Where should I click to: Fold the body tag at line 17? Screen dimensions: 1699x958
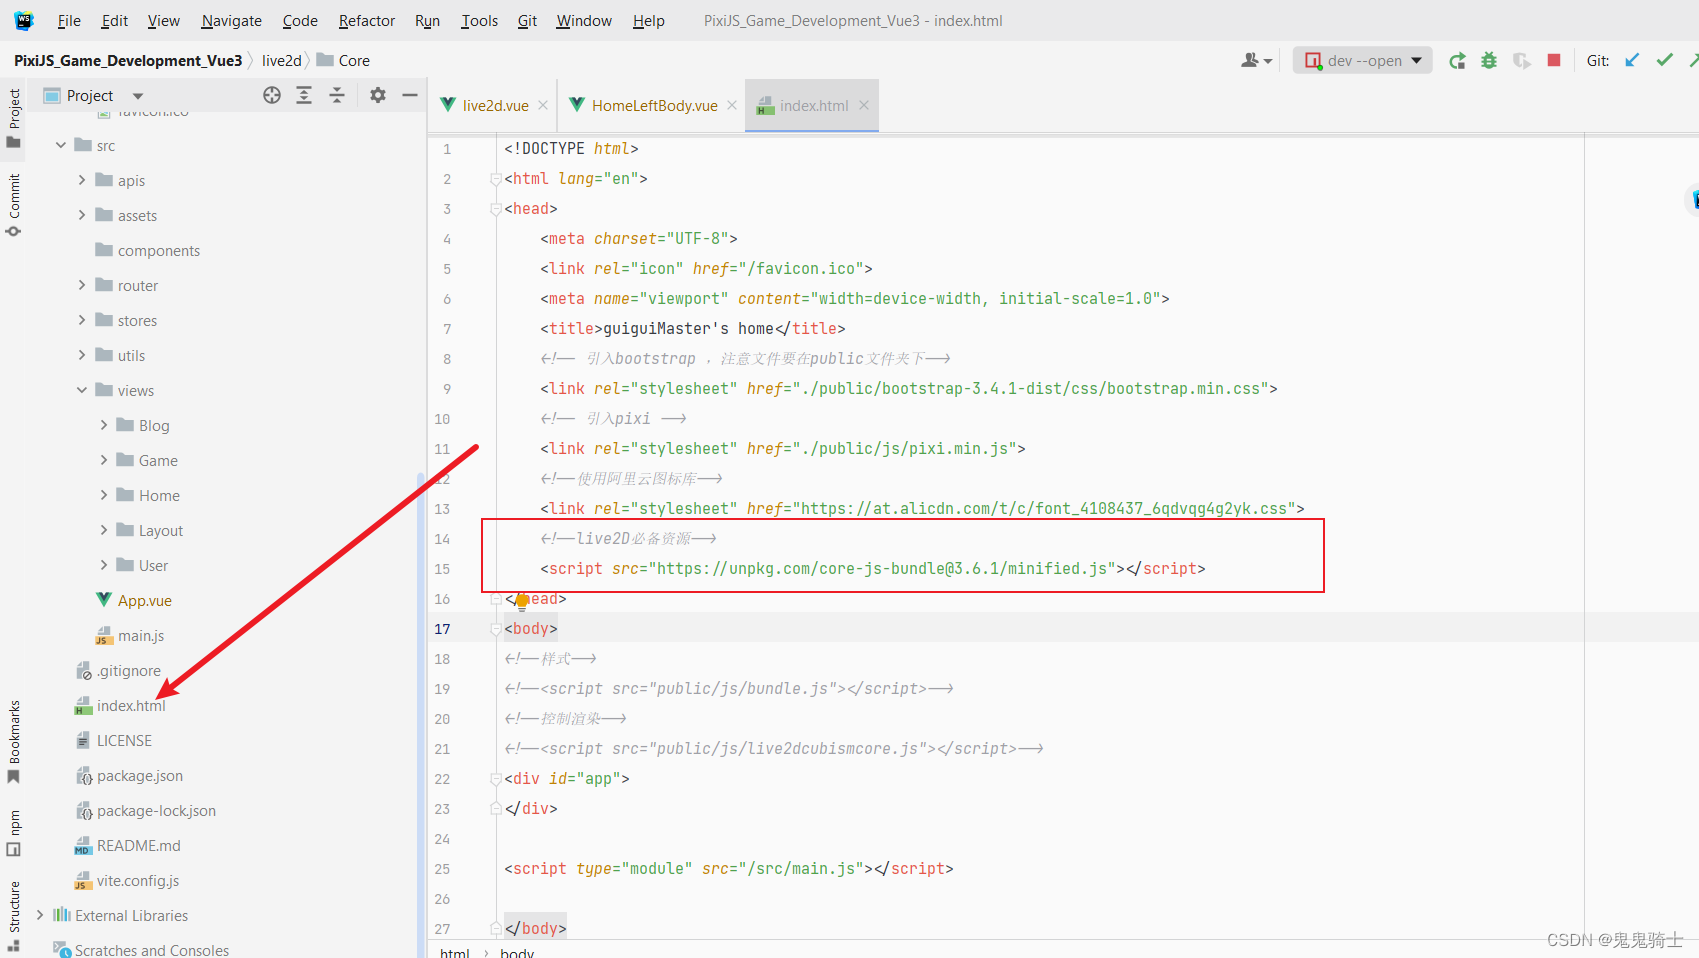point(495,629)
